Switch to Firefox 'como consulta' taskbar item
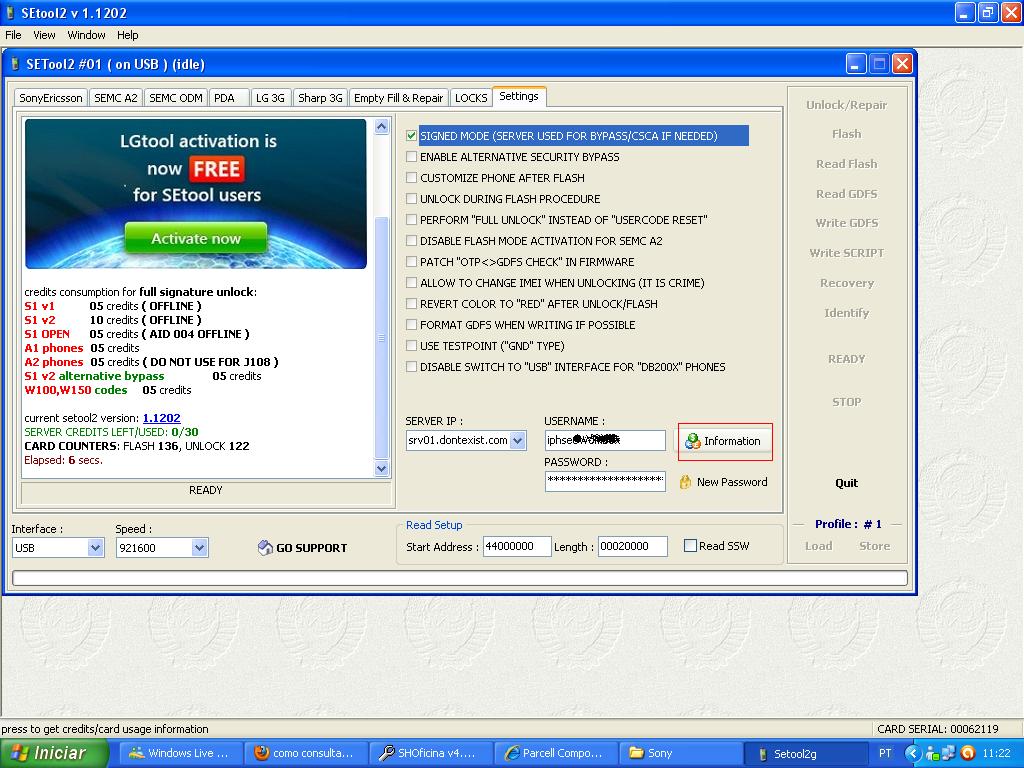This screenshot has width=1024, height=768. click(x=307, y=754)
